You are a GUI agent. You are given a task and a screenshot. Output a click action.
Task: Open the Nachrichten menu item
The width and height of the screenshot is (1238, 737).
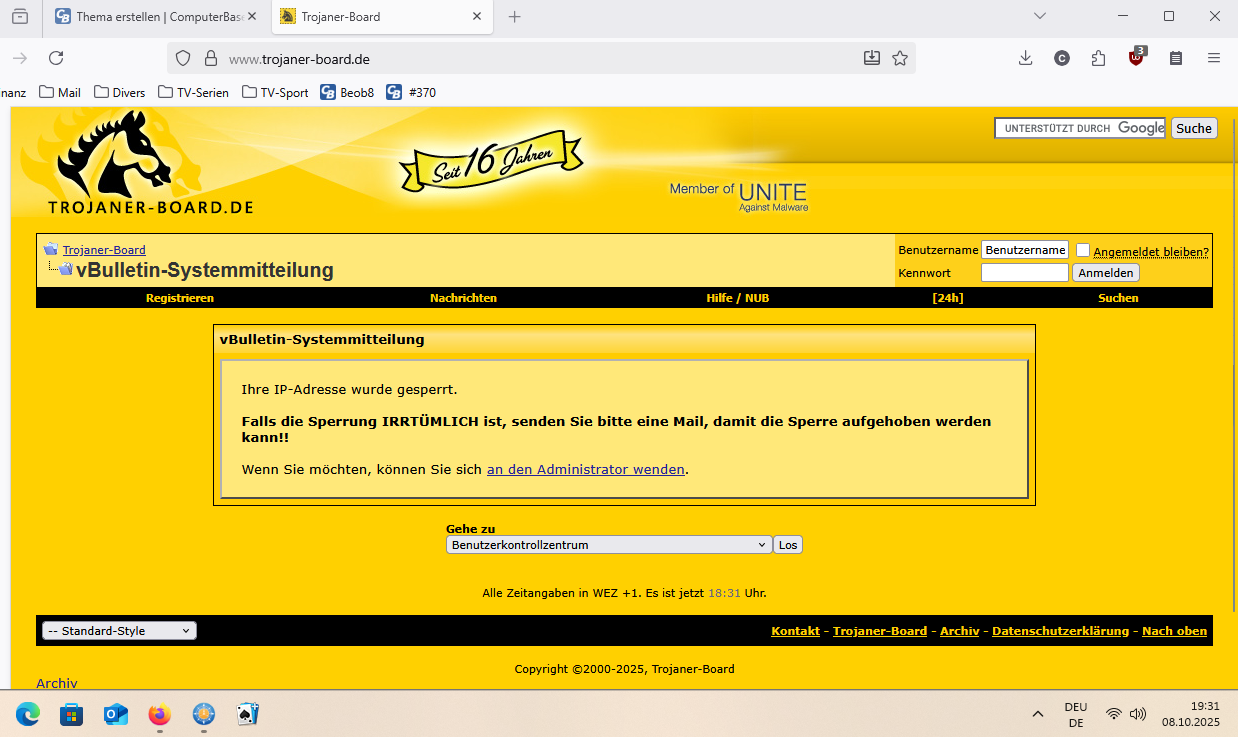463,298
